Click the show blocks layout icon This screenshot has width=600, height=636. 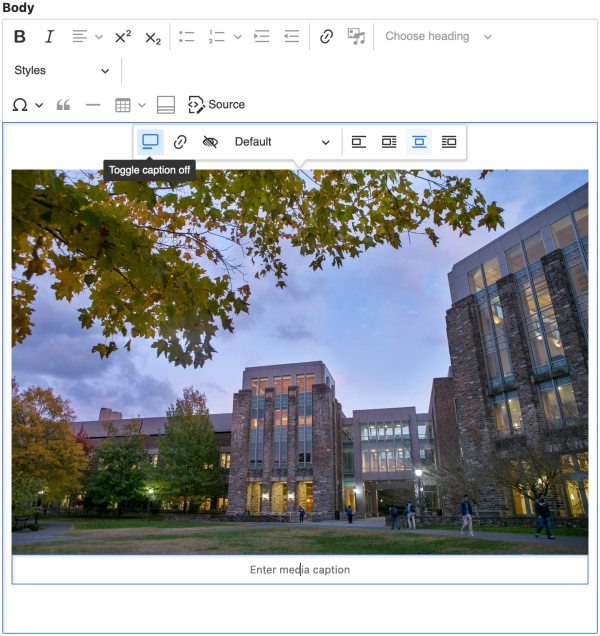coord(166,105)
